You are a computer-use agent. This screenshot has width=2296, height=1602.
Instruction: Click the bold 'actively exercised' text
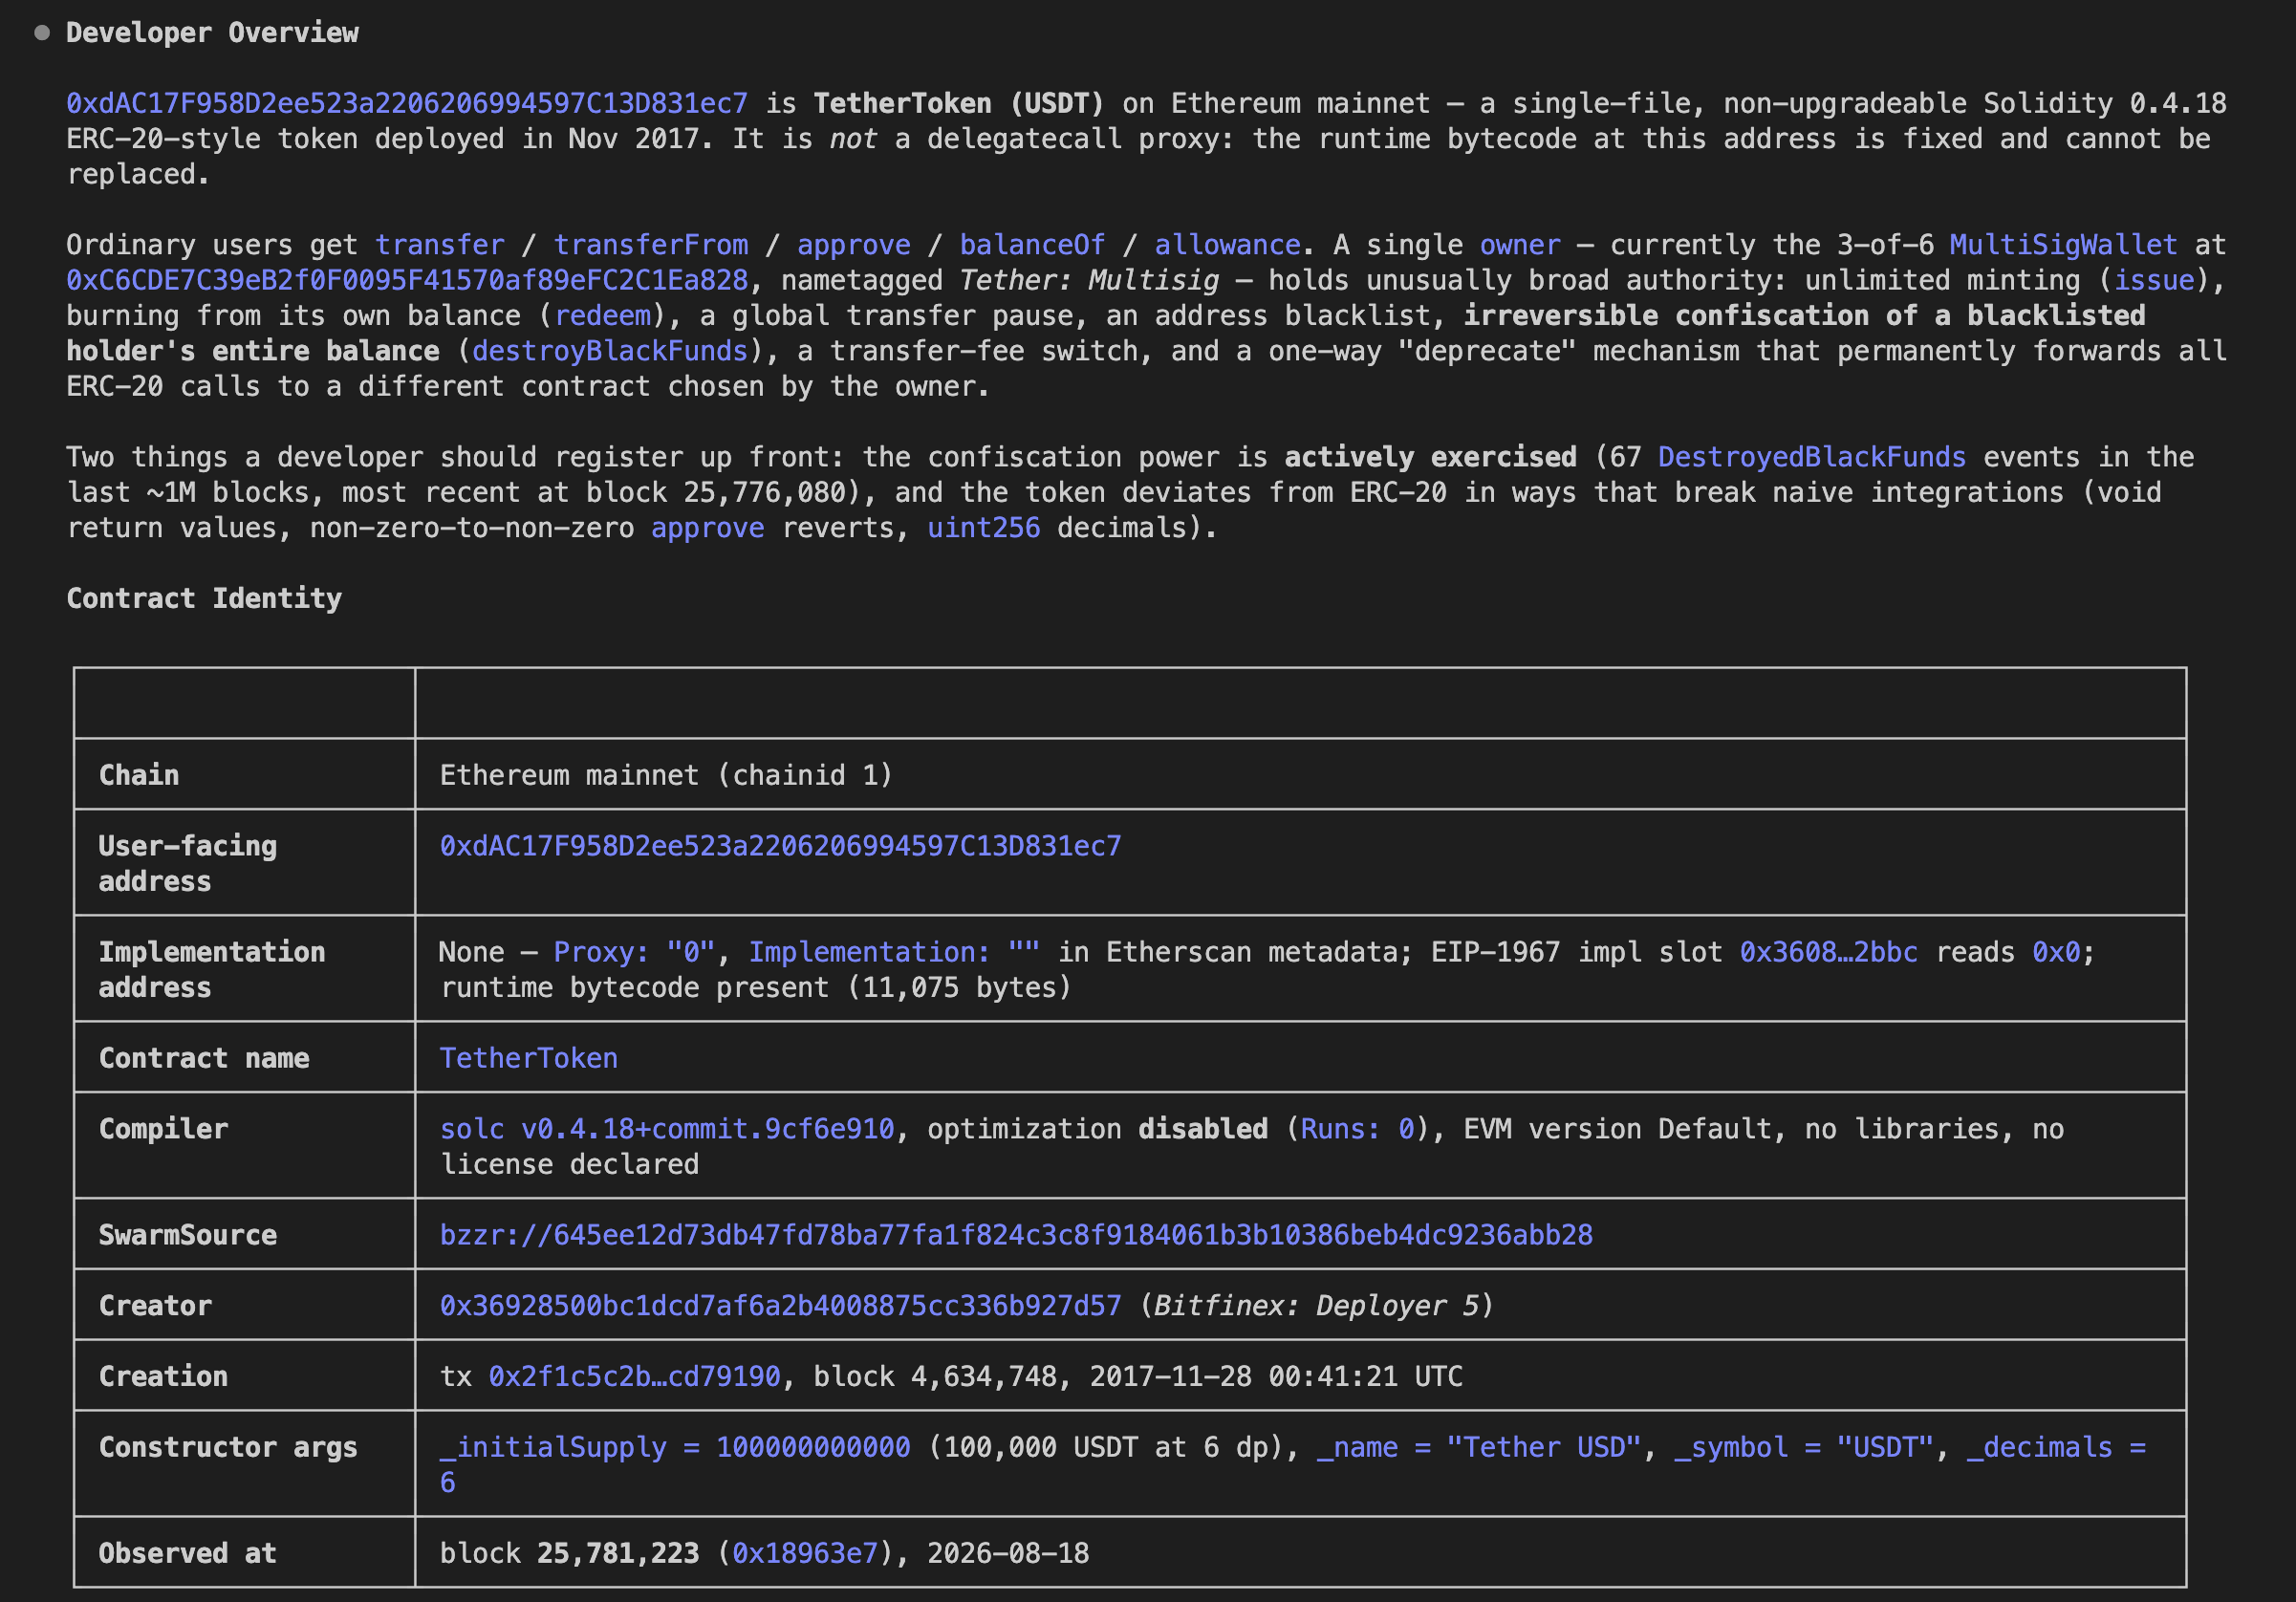pos(1431,457)
